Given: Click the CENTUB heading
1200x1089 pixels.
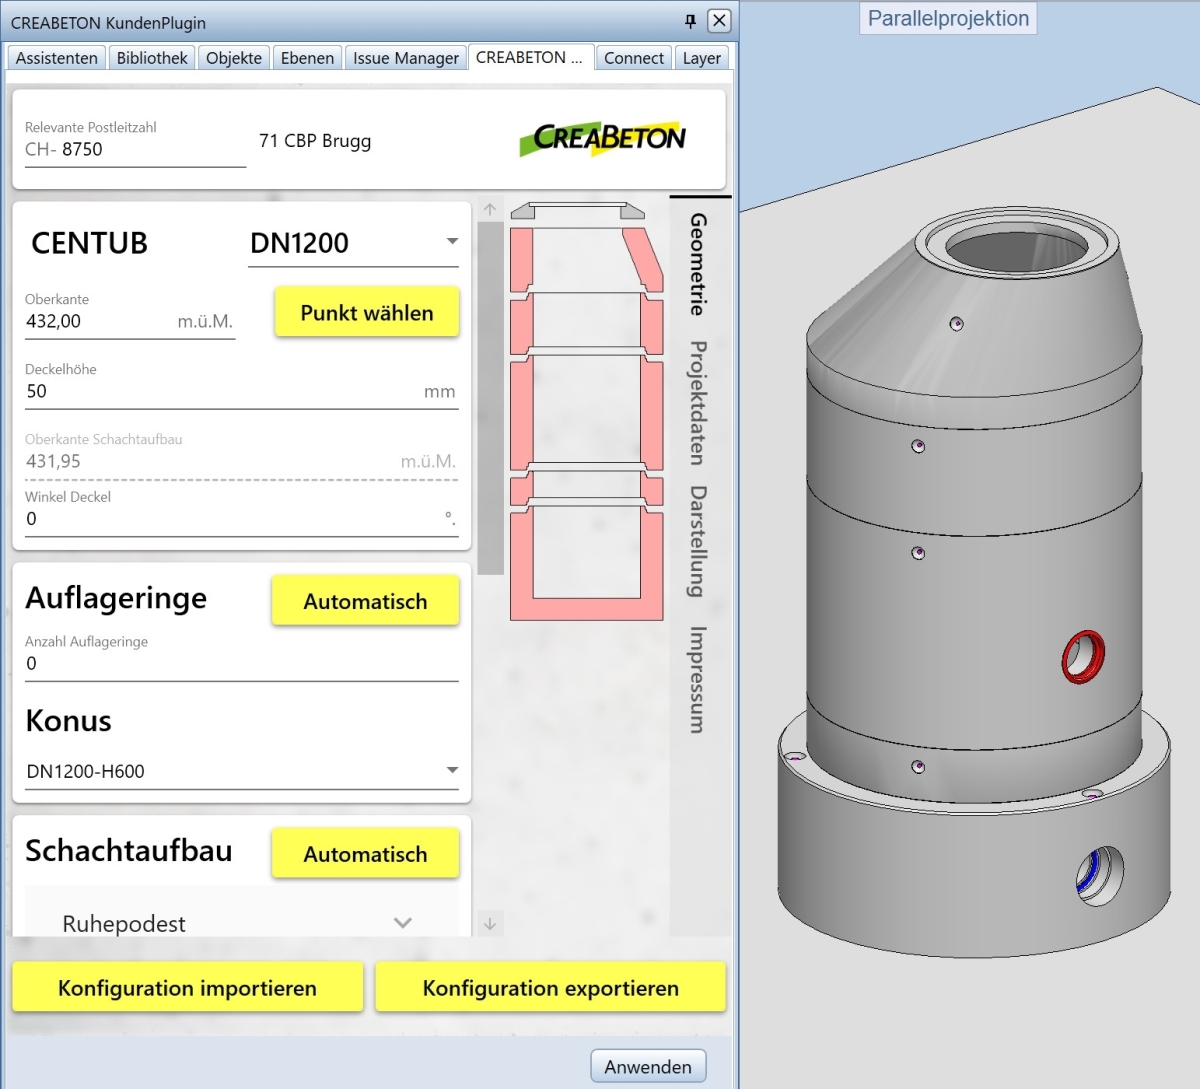Looking at the screenshot, I should click(x=90, y=243).
